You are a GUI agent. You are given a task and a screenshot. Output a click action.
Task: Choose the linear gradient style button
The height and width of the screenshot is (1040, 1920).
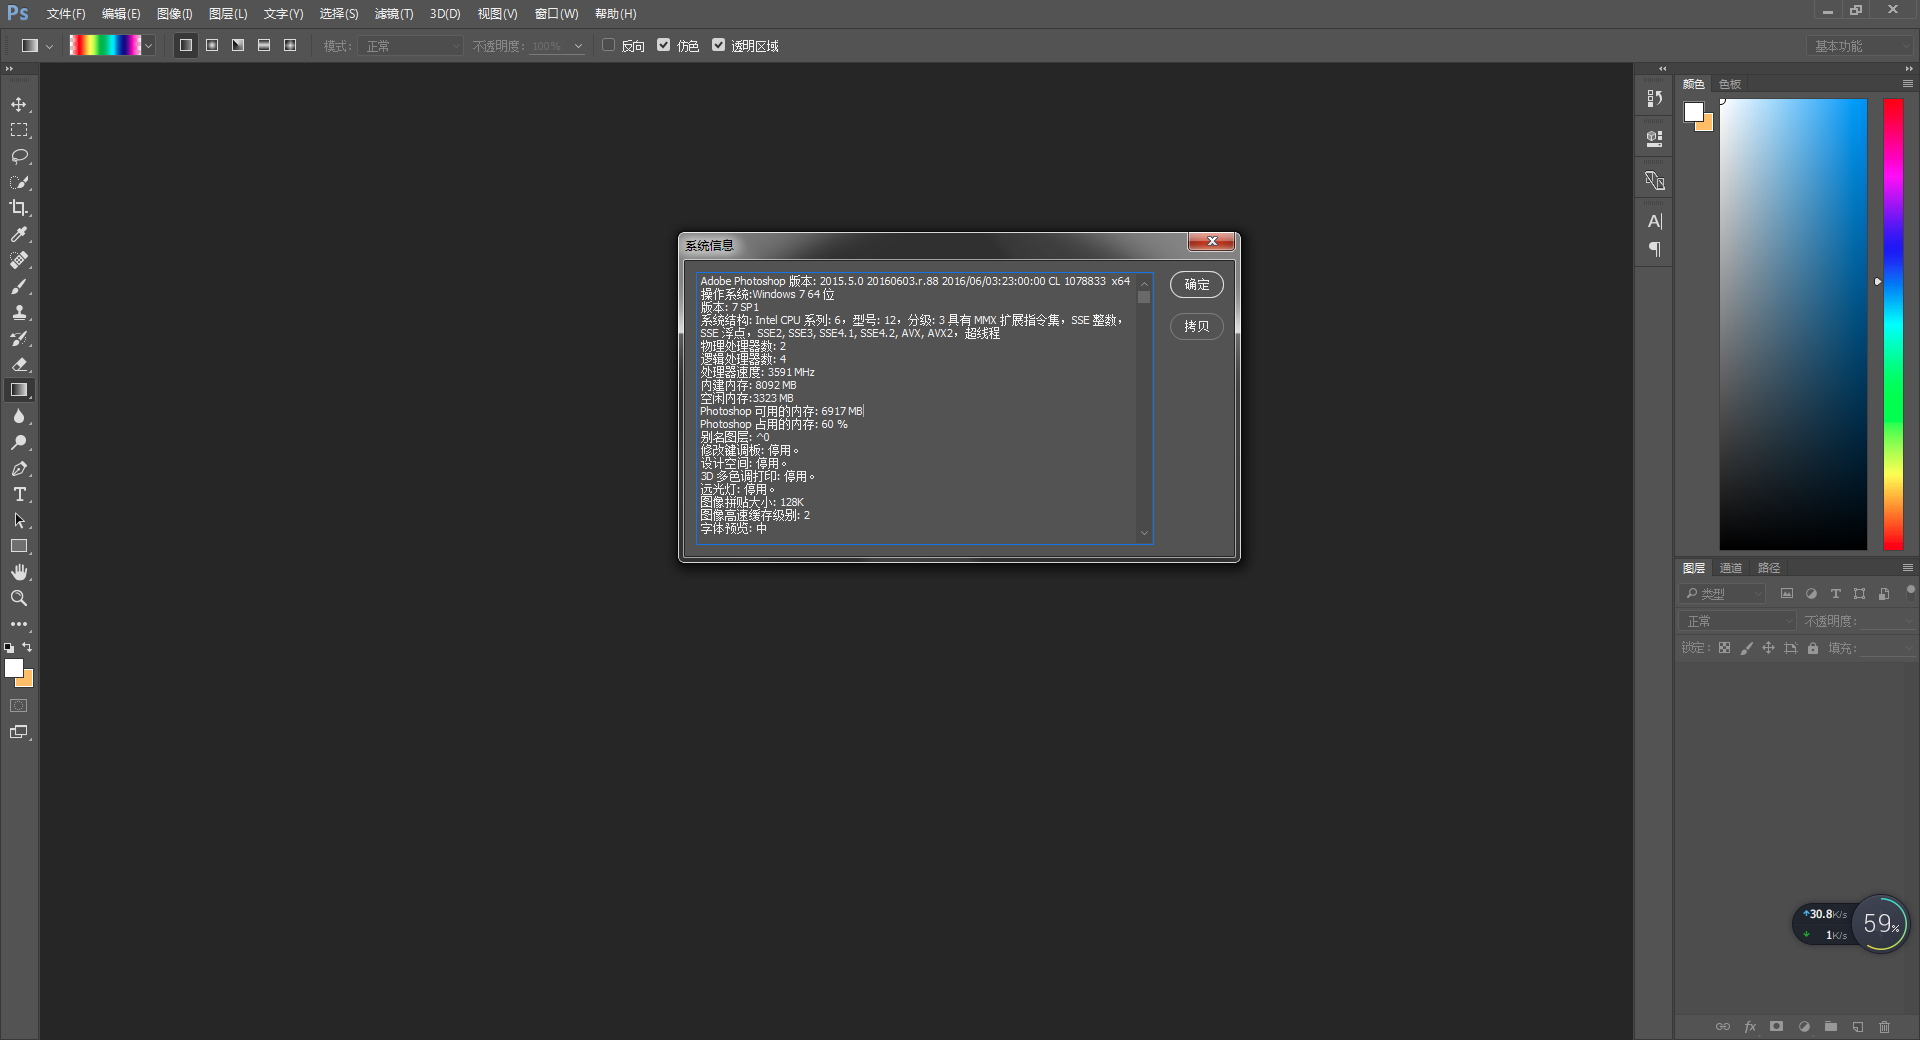(186, 45)
